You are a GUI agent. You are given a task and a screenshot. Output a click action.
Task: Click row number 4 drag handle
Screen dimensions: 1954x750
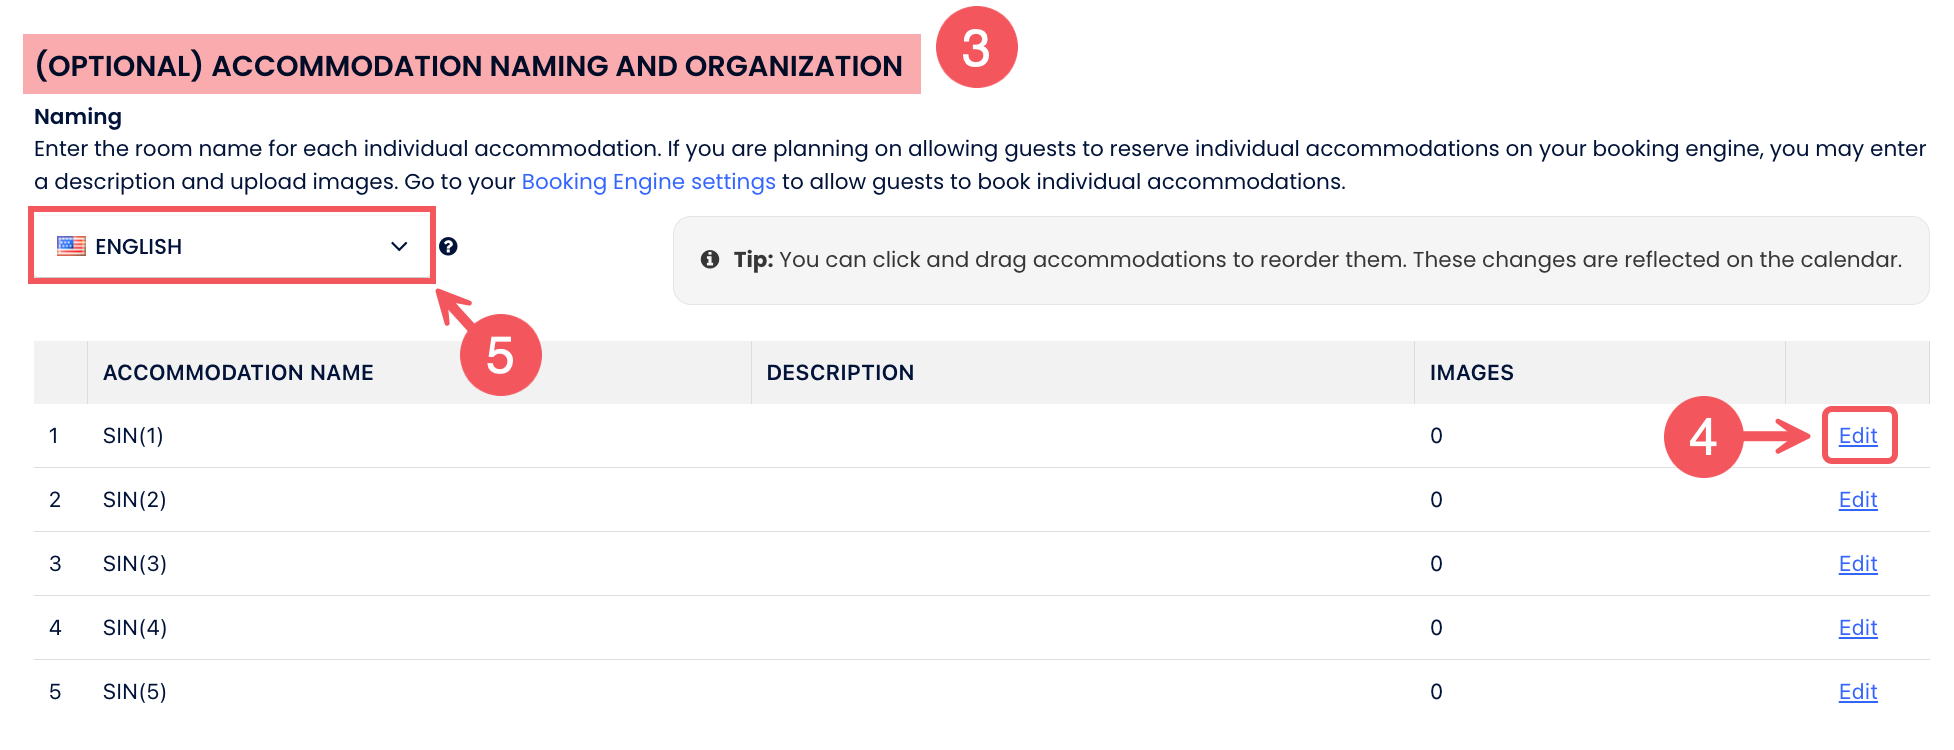click(55, 628)
